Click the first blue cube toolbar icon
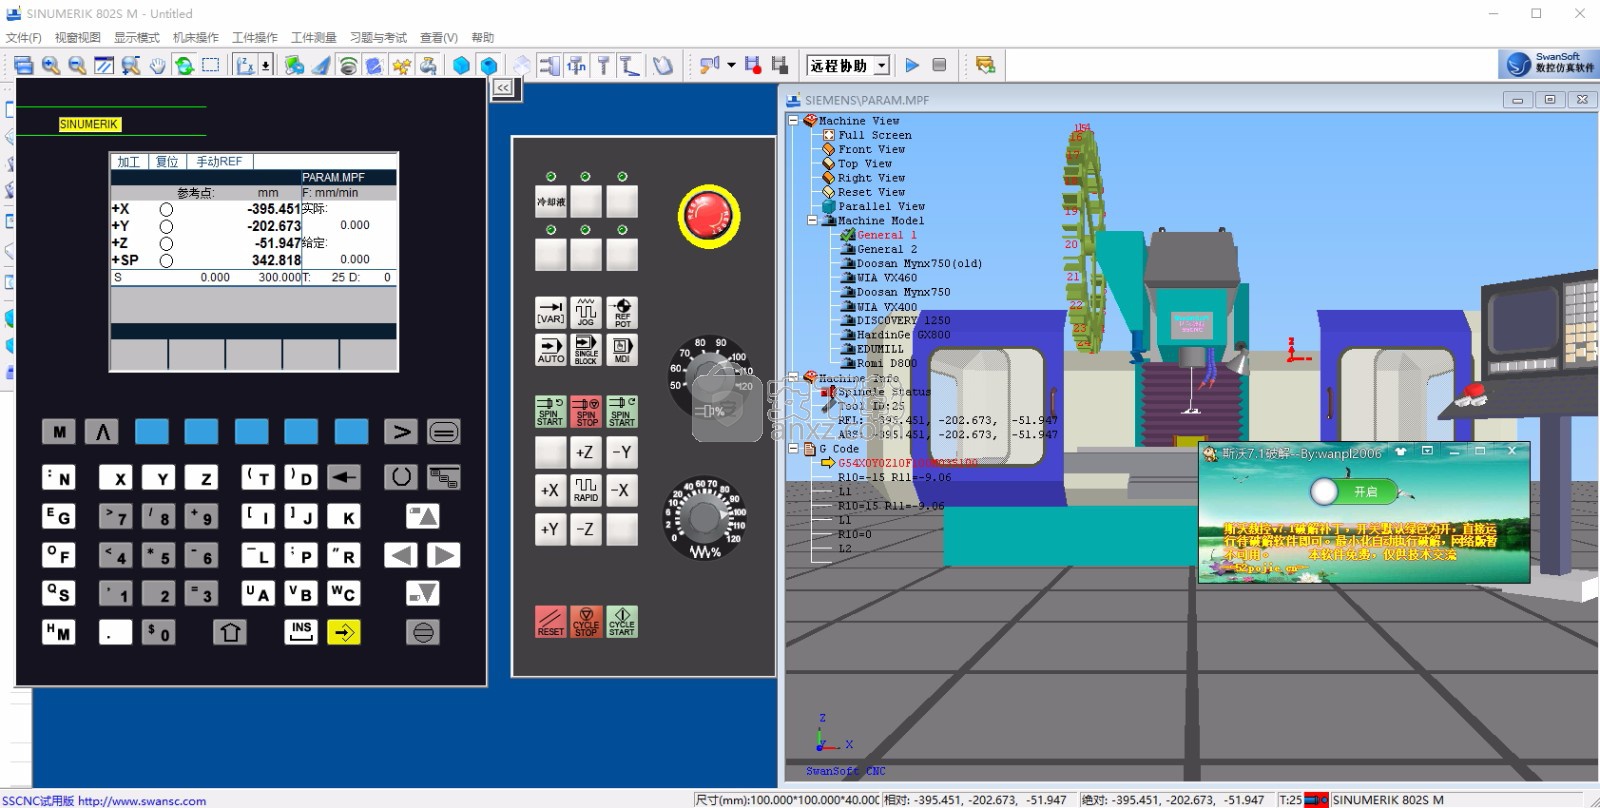Screen dimensions: 1600x808 461,66
